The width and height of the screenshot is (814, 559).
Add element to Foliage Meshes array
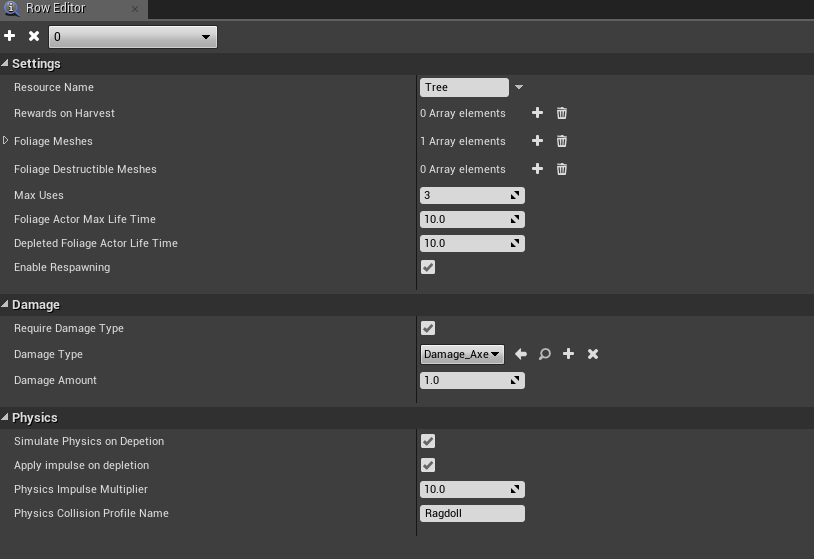[x=537, y=141]
